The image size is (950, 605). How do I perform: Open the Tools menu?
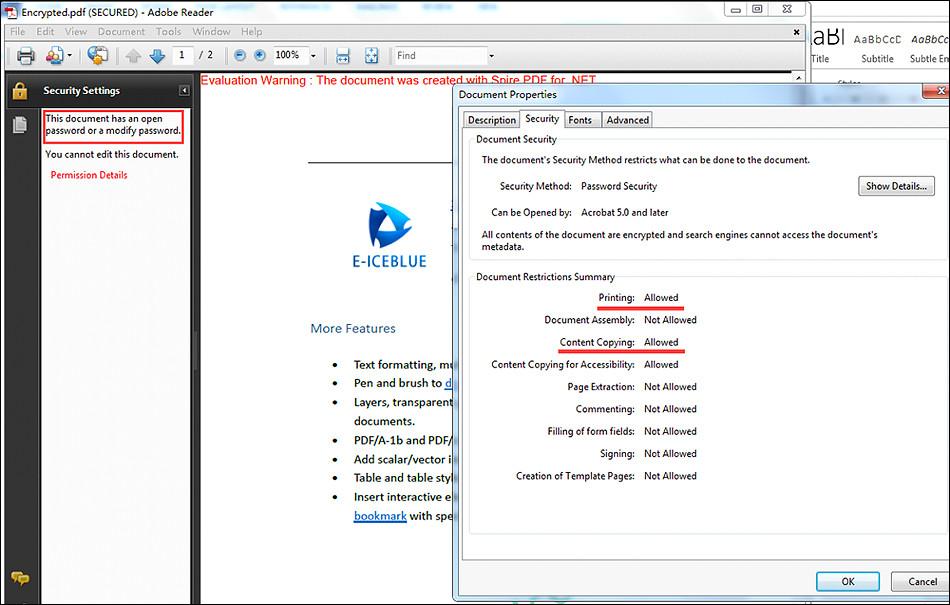(x=168, y=31)
